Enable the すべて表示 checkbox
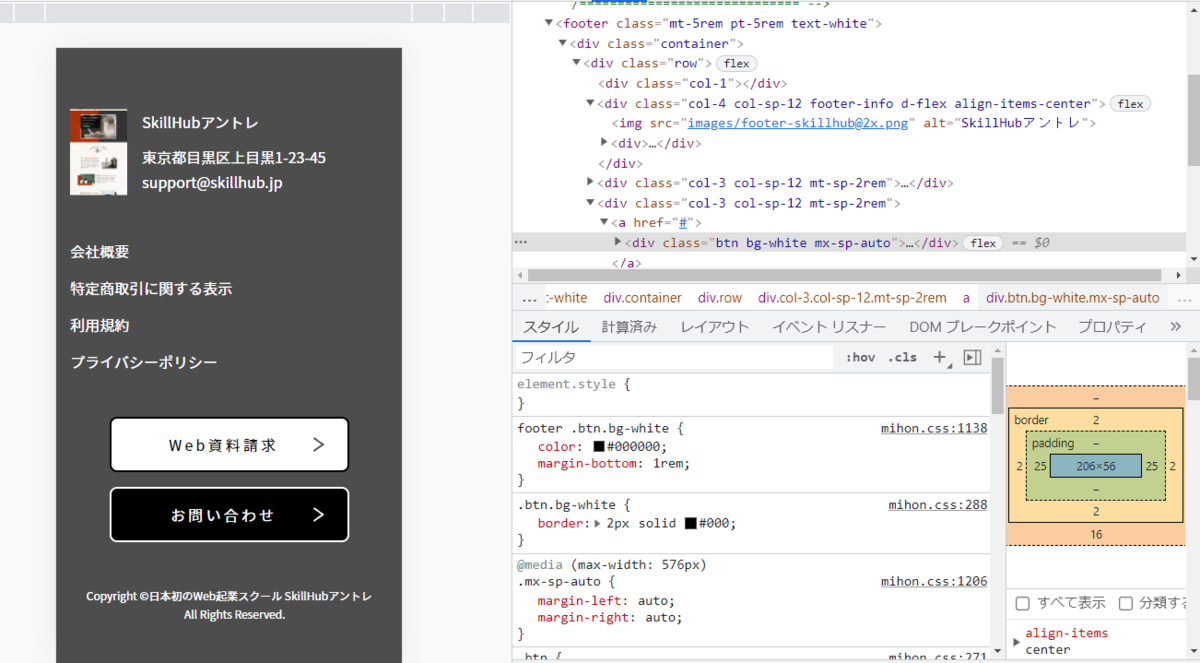This screenshot has height=663, width=1200. pos(1022,603)
